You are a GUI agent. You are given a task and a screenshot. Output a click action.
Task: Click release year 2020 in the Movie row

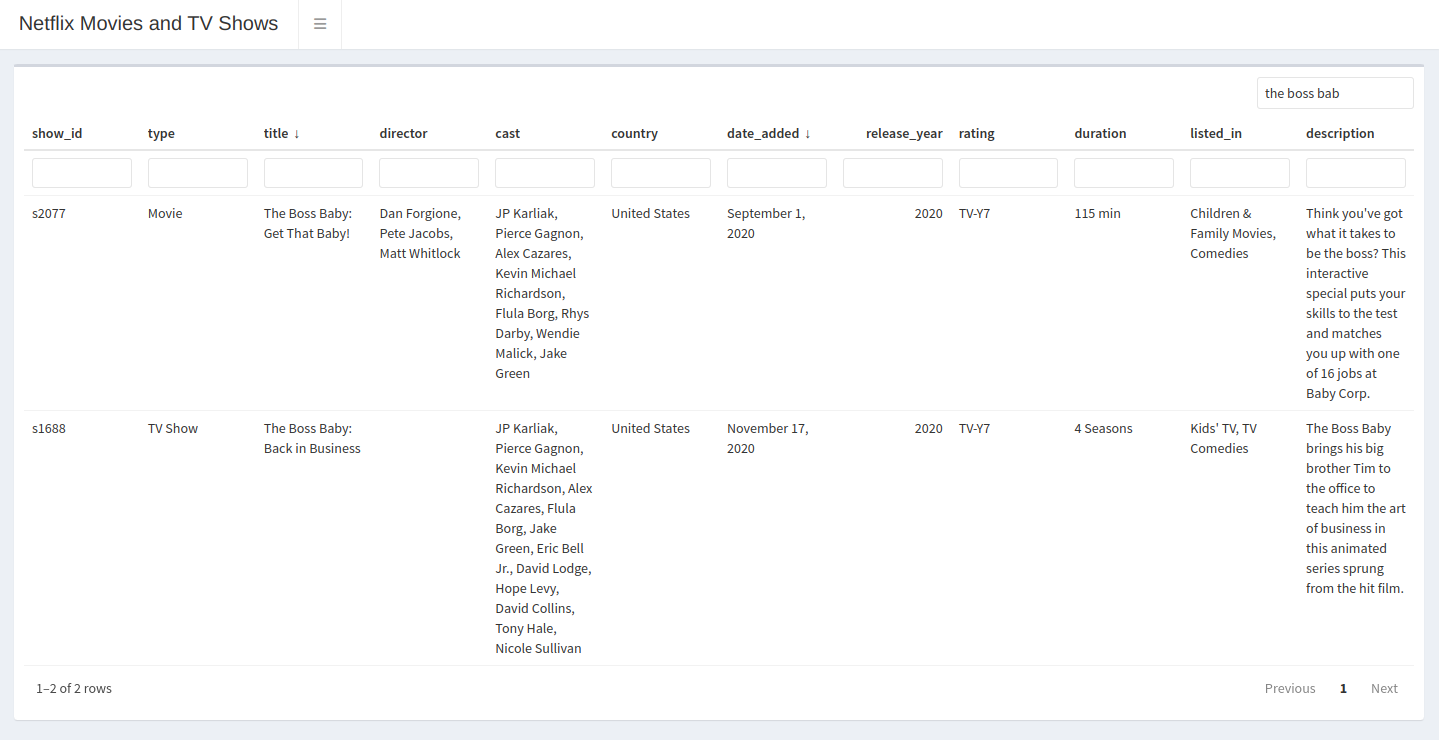click(x=928, y=213)
